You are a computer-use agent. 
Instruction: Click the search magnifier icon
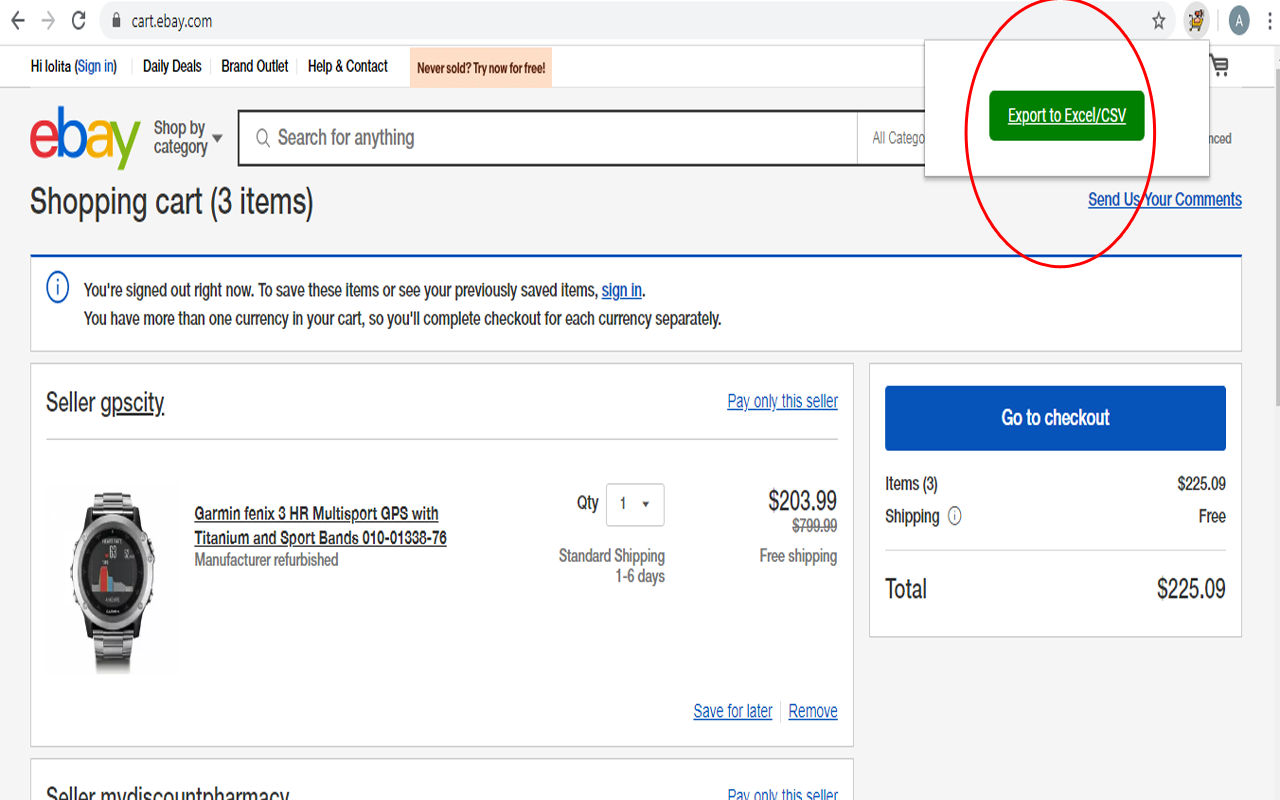tap(262, 138)
